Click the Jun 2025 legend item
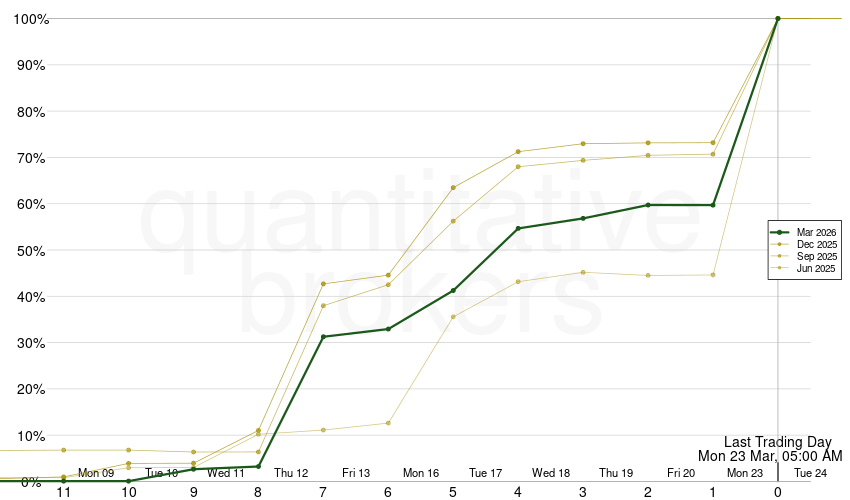850x500 pixels. [816, 268]
